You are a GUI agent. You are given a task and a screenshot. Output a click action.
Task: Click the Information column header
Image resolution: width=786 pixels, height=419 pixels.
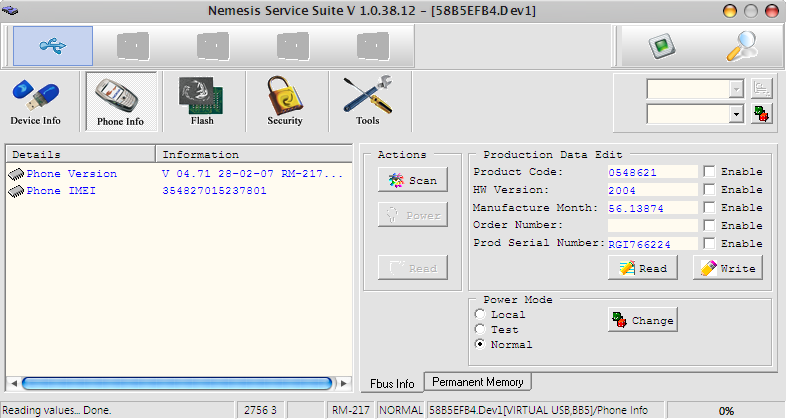254,154
